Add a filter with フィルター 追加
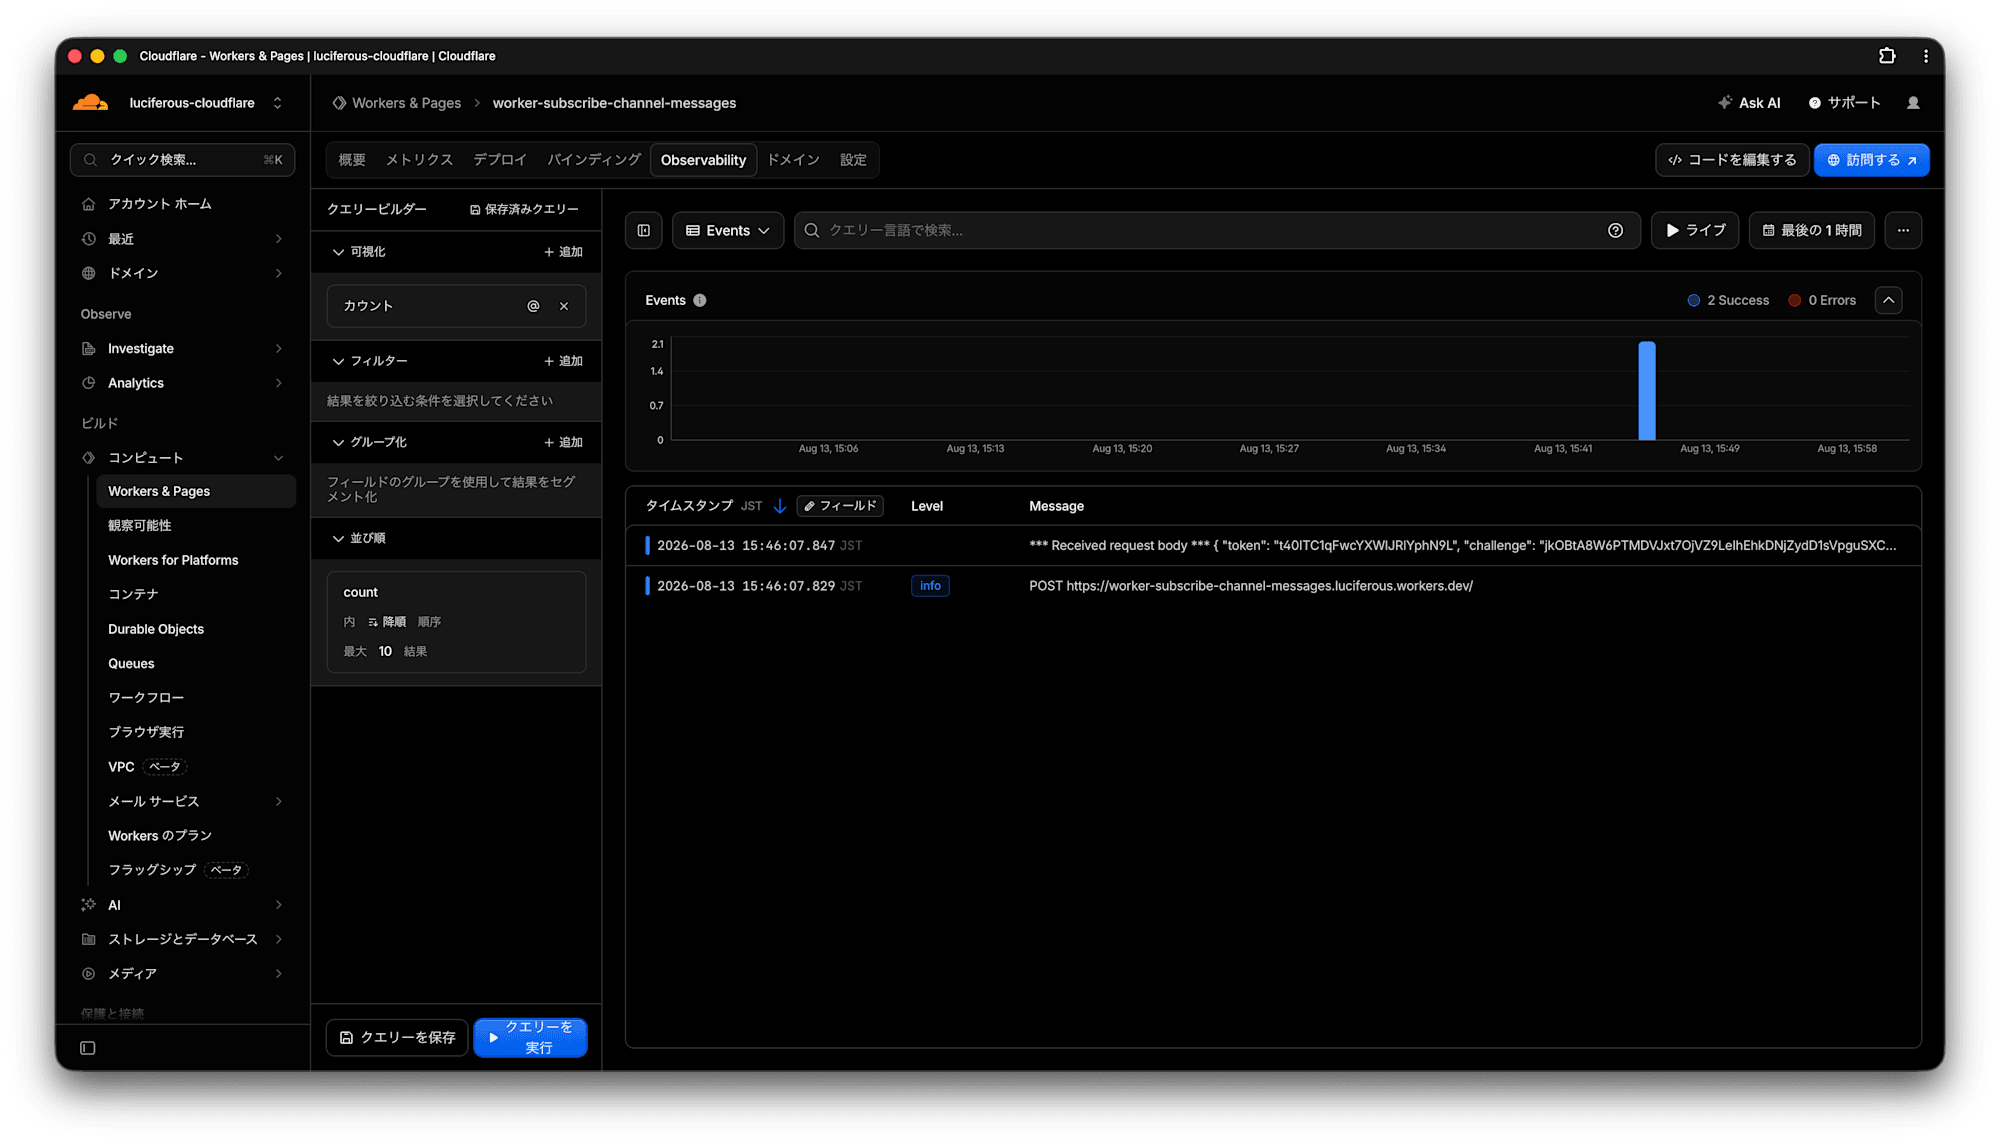This screenshot has height=1144, width=2000. point(563,361)
